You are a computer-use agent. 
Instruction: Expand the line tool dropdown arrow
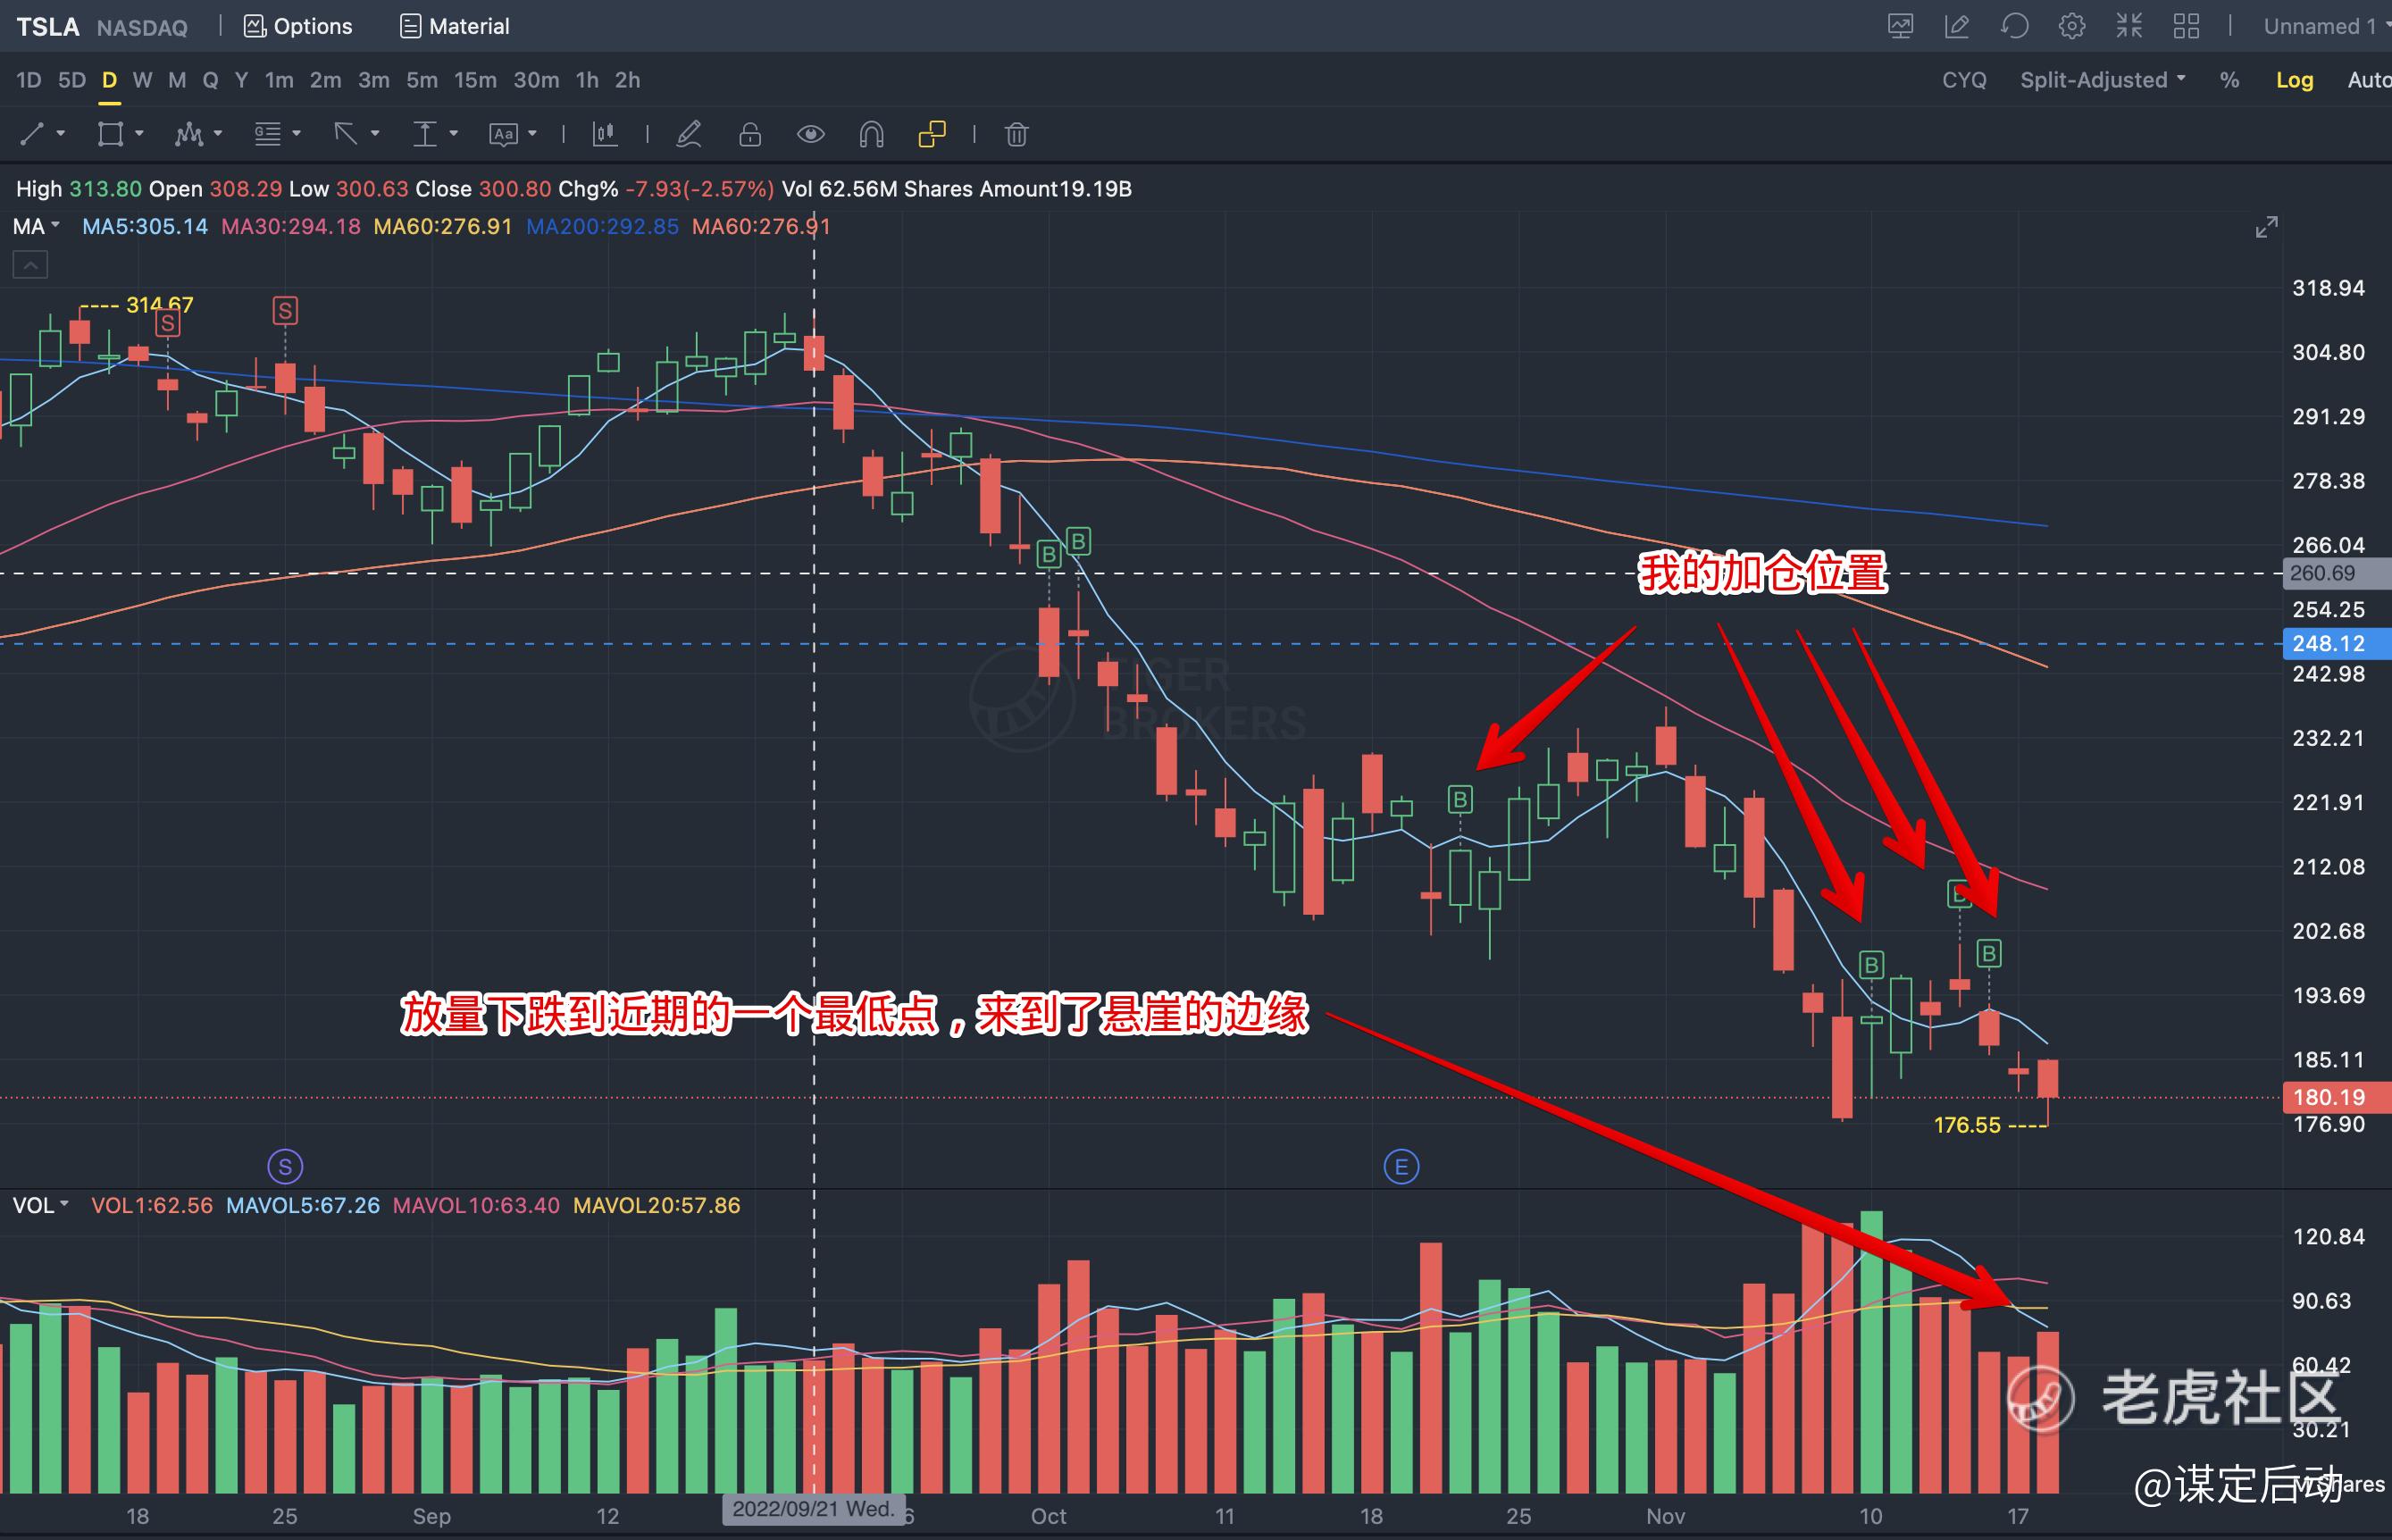(x=60, y=133)
